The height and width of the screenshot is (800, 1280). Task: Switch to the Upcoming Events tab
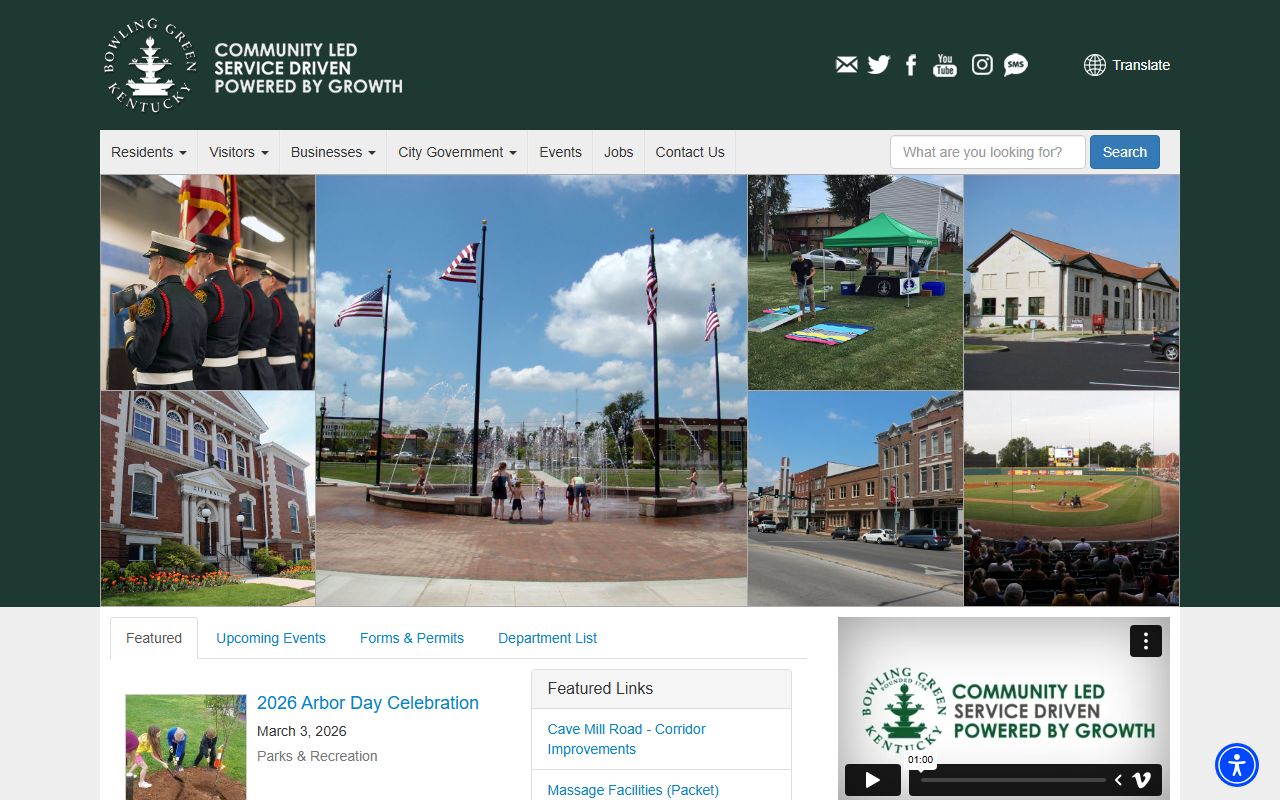tap(271, 638)
